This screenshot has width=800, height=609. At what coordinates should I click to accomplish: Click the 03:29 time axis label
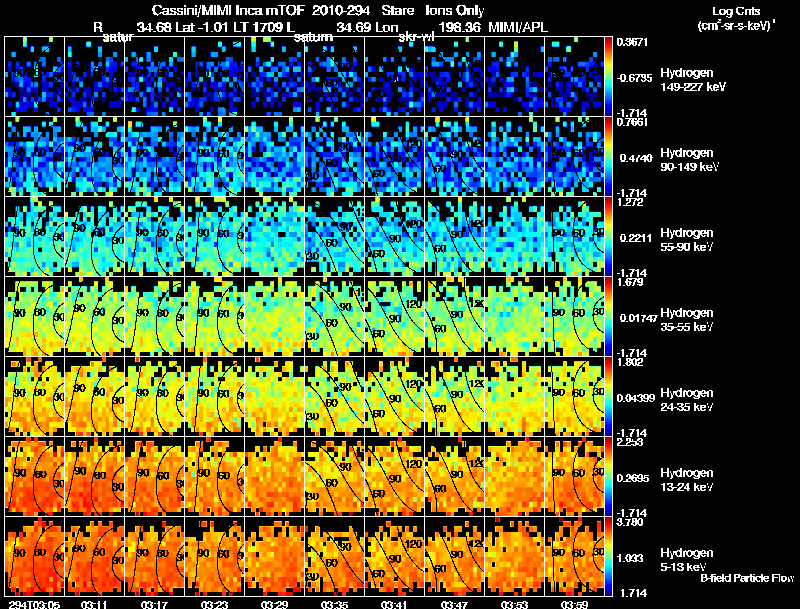(x=274, y=605)
